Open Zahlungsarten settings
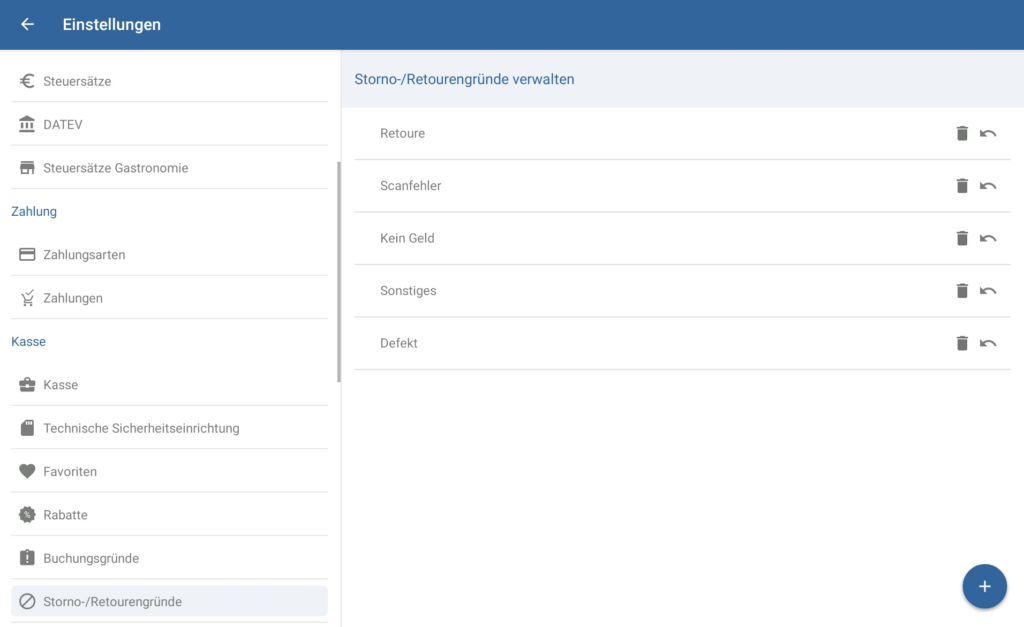The image size is (1024, 627). (84, 255)
